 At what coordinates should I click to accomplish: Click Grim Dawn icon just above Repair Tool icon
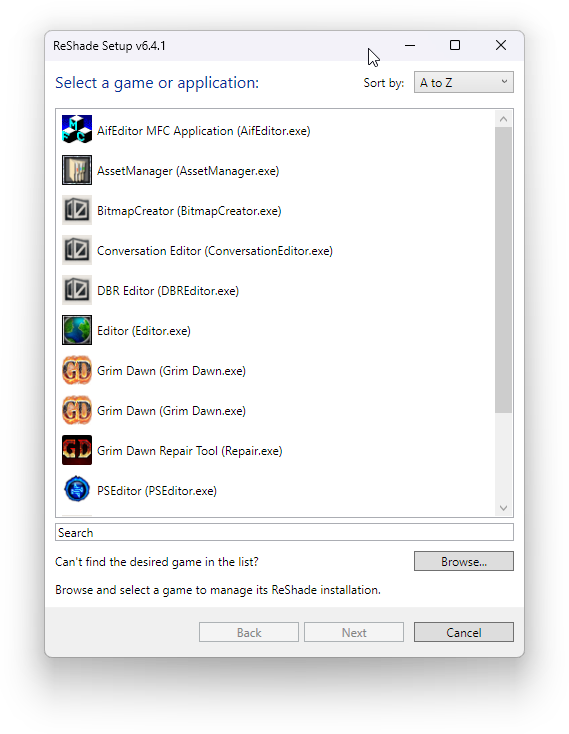tap(77, 410)
